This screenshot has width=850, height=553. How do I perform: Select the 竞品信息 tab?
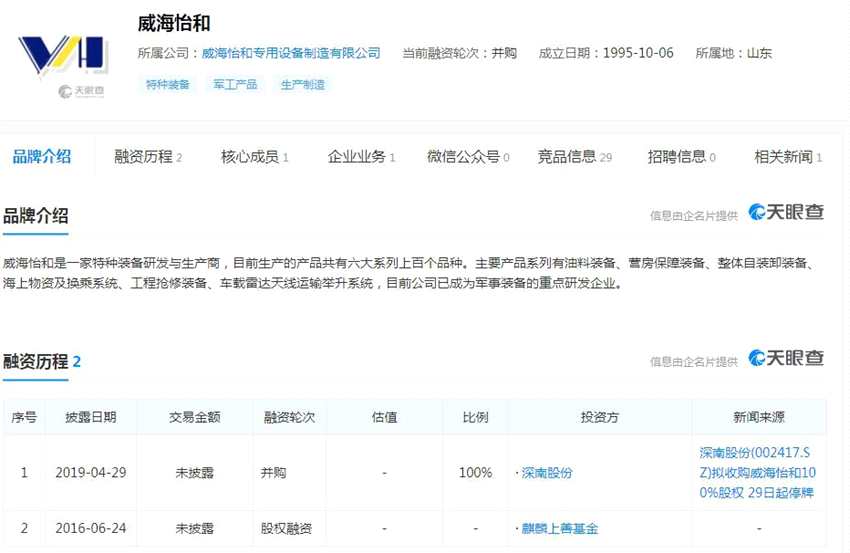pos(575,157)
